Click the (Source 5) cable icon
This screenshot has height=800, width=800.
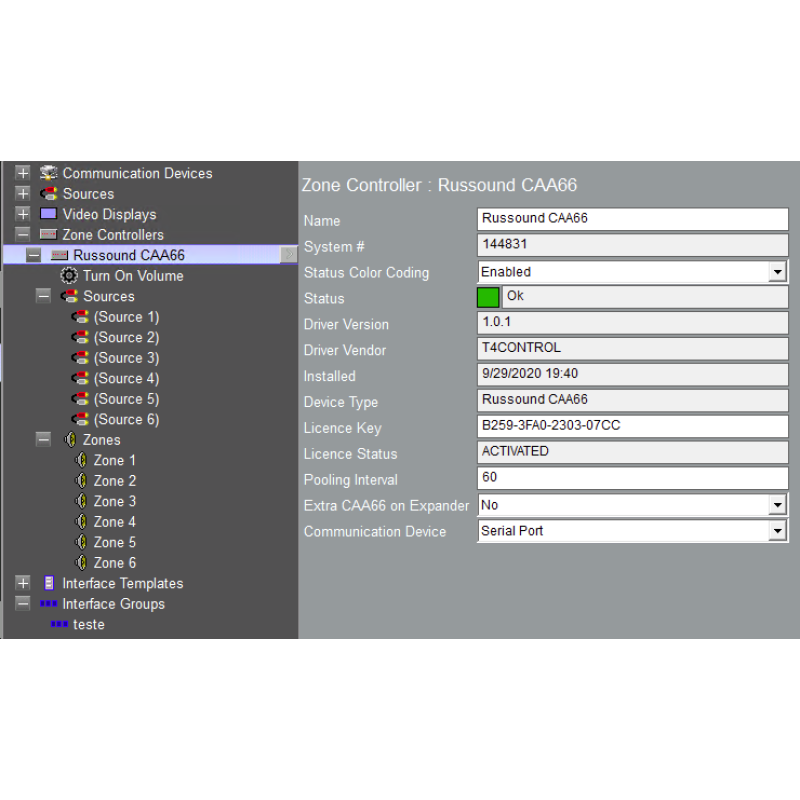(x=80, y=398)
